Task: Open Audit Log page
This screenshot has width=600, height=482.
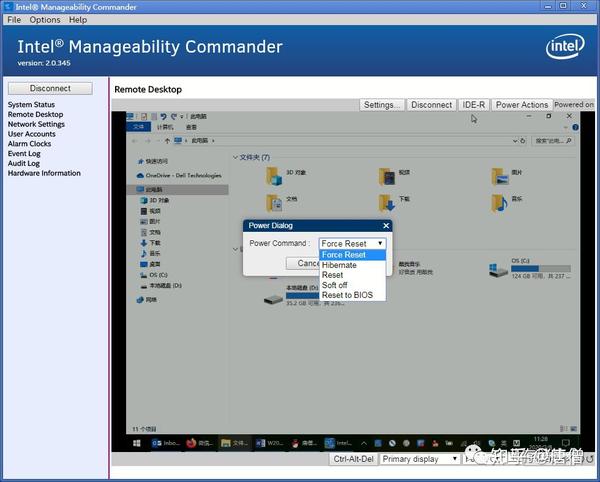Action: pos(24,163)
